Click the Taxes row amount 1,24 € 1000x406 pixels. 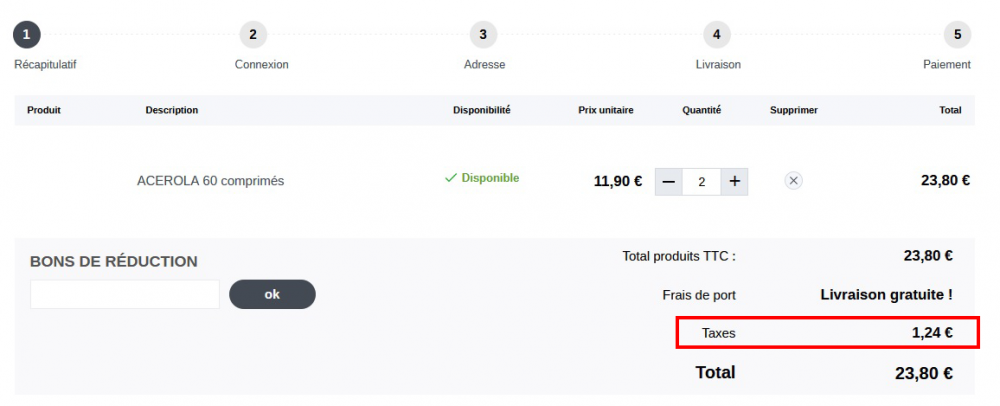pyautogui.click(x=932, y=333)
